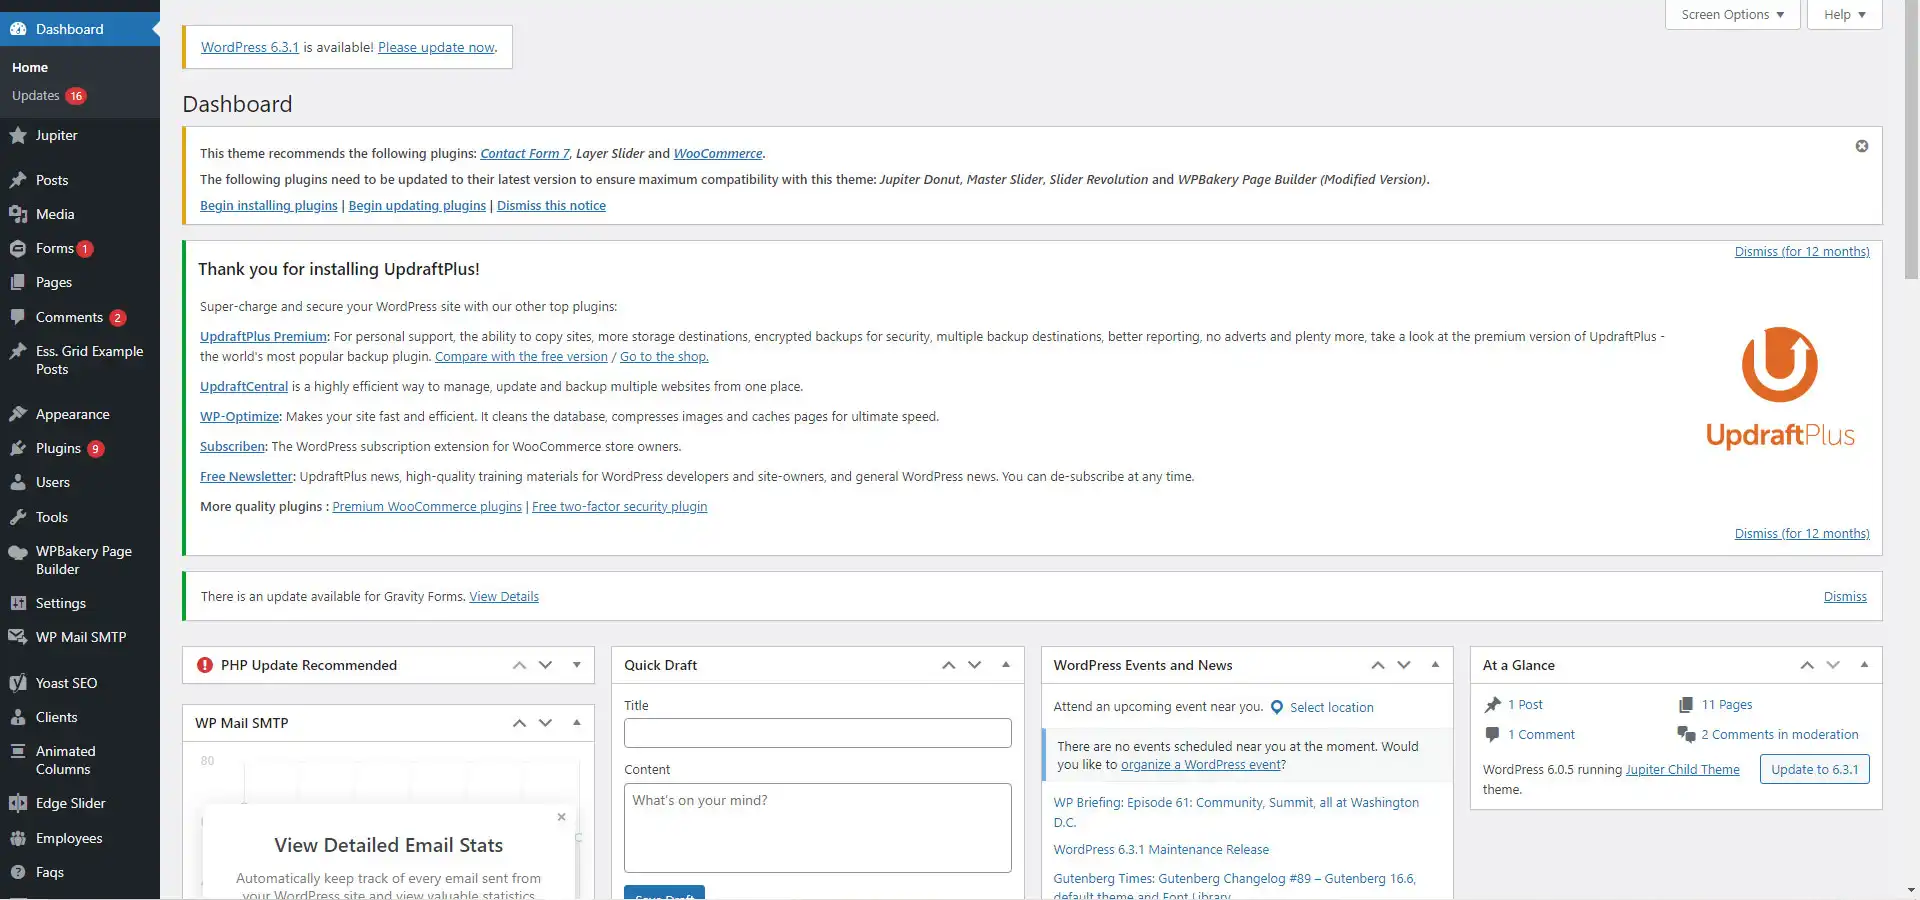Click the Faqs question mark icon
Screen dimensions: 1920x900
(18, 872)
